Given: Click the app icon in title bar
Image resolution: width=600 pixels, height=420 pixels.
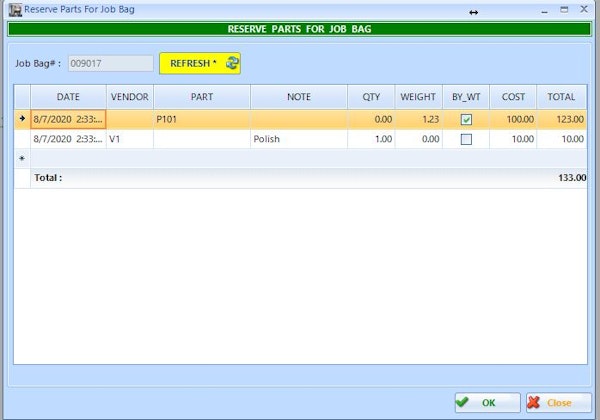Looking at the screenshot, I should (x=14, y=10).
